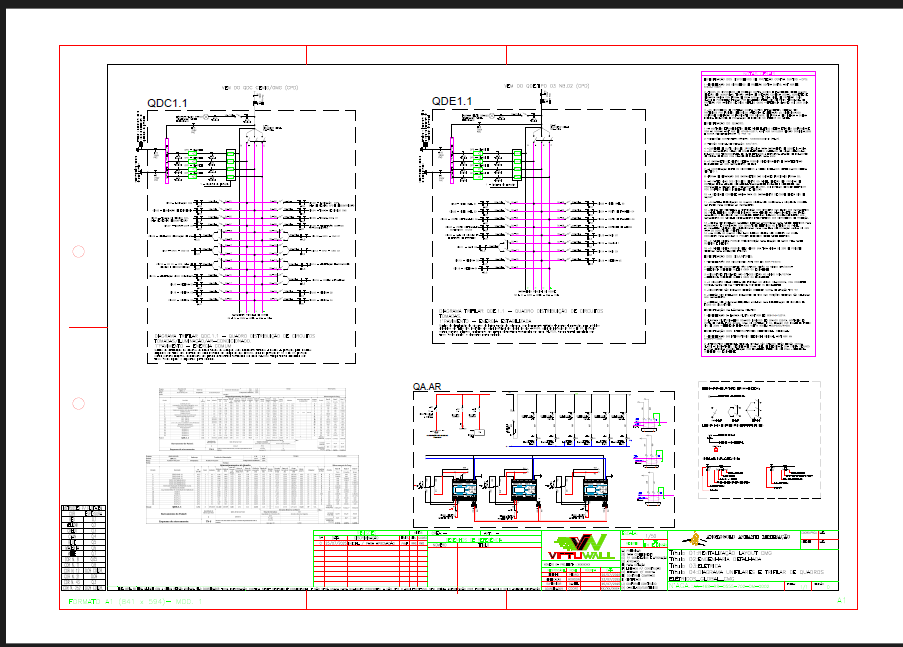Image resolution: width=903 pixels, height=647 pixels.
Task: Click the dashed symbol legend box
Action: pos(759,439)
